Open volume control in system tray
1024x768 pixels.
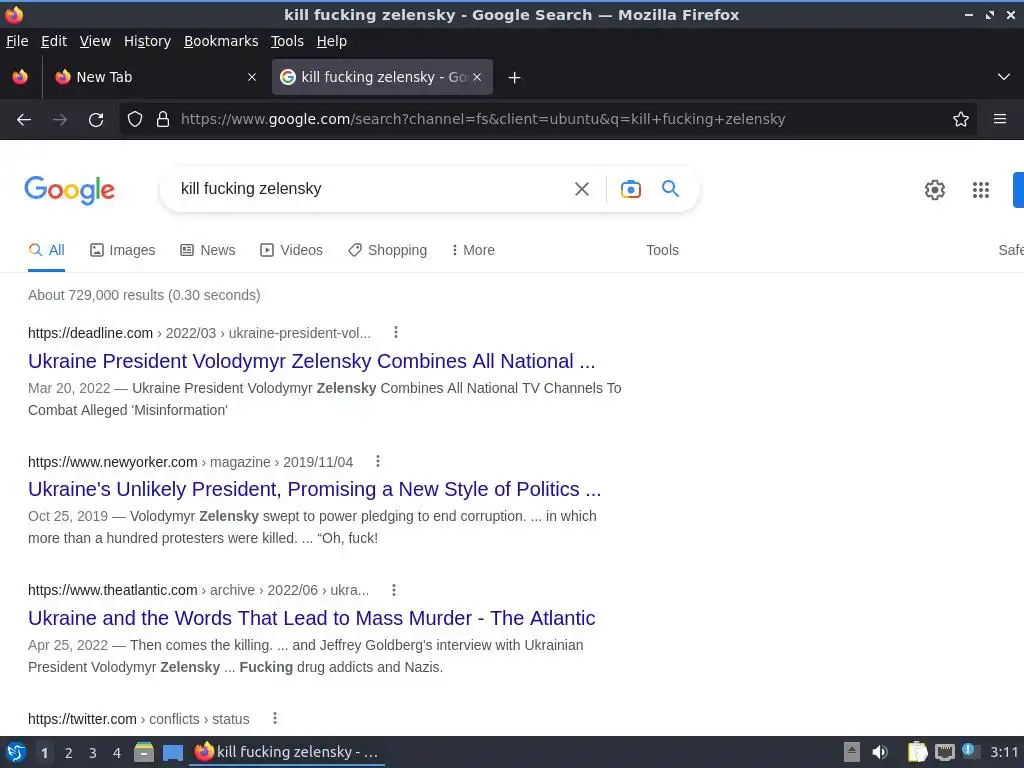point(880,752)
